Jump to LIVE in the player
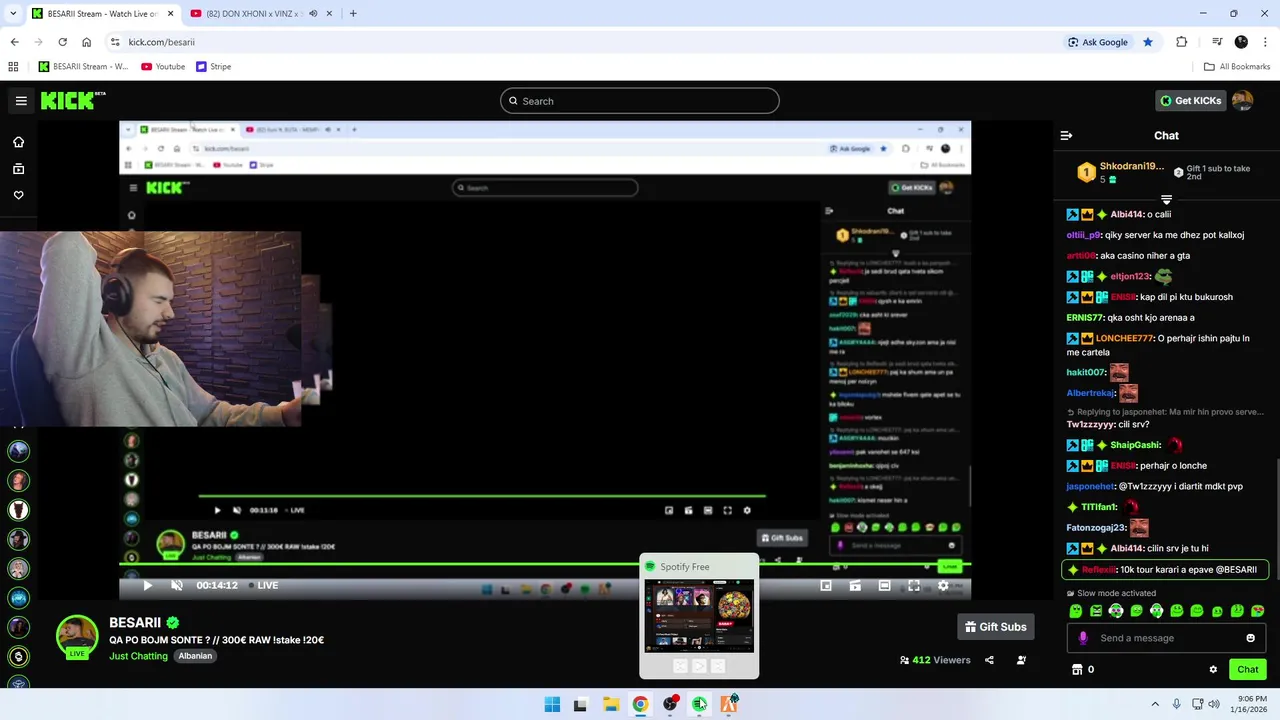The image size is (1280, 720). [x=262, y=585]
